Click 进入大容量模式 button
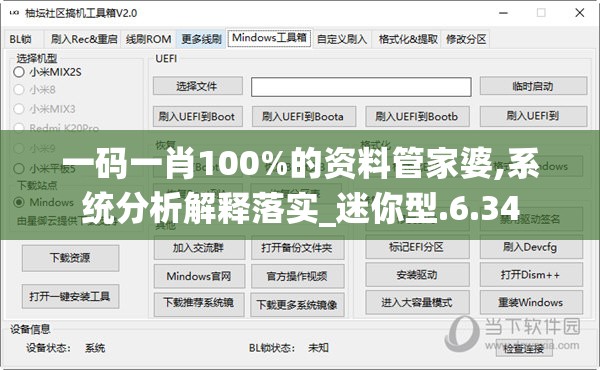Image resolution: width=600 pixels, height=370 pixels. [x=417, y=302]
